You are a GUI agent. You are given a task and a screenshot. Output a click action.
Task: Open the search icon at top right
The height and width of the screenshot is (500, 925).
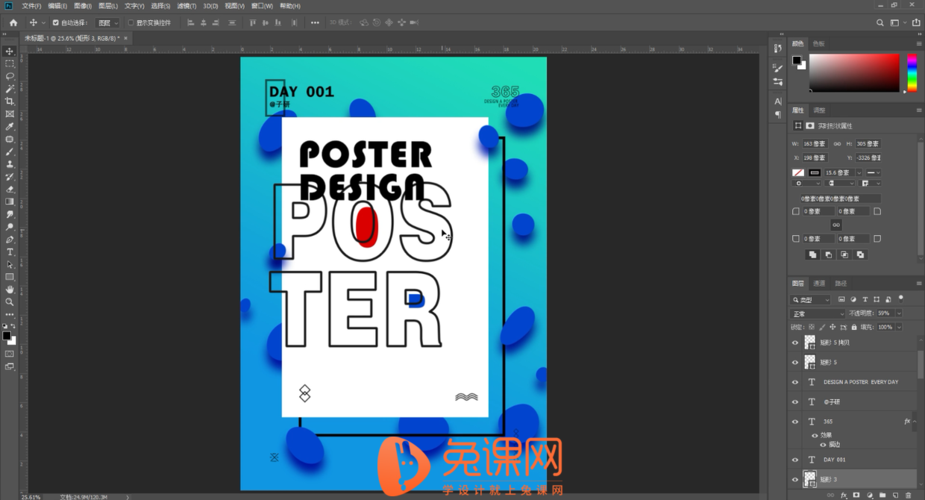(x=880, y=22)
